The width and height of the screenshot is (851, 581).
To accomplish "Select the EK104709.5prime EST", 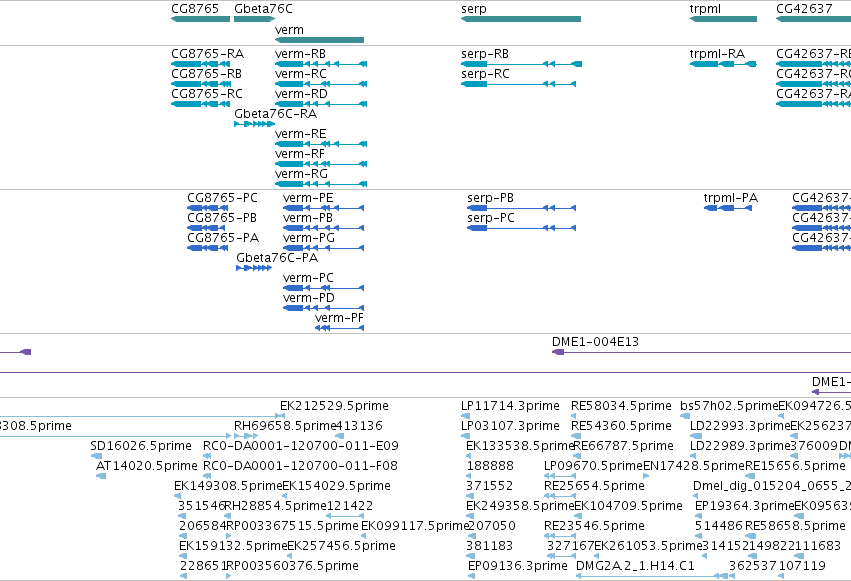I will [x=577, y=516].
